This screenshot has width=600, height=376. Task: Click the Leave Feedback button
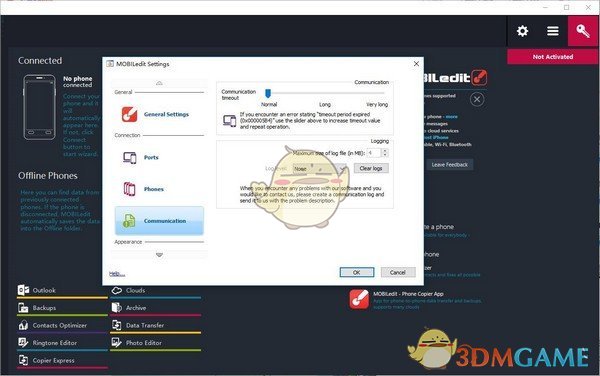[x=450, y=165]
